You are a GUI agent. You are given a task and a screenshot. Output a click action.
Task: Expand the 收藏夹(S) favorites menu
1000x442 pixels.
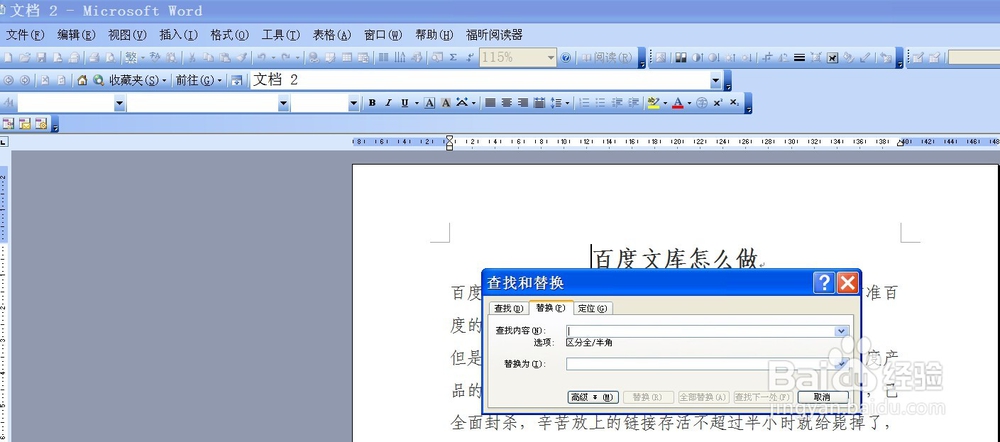138,80
